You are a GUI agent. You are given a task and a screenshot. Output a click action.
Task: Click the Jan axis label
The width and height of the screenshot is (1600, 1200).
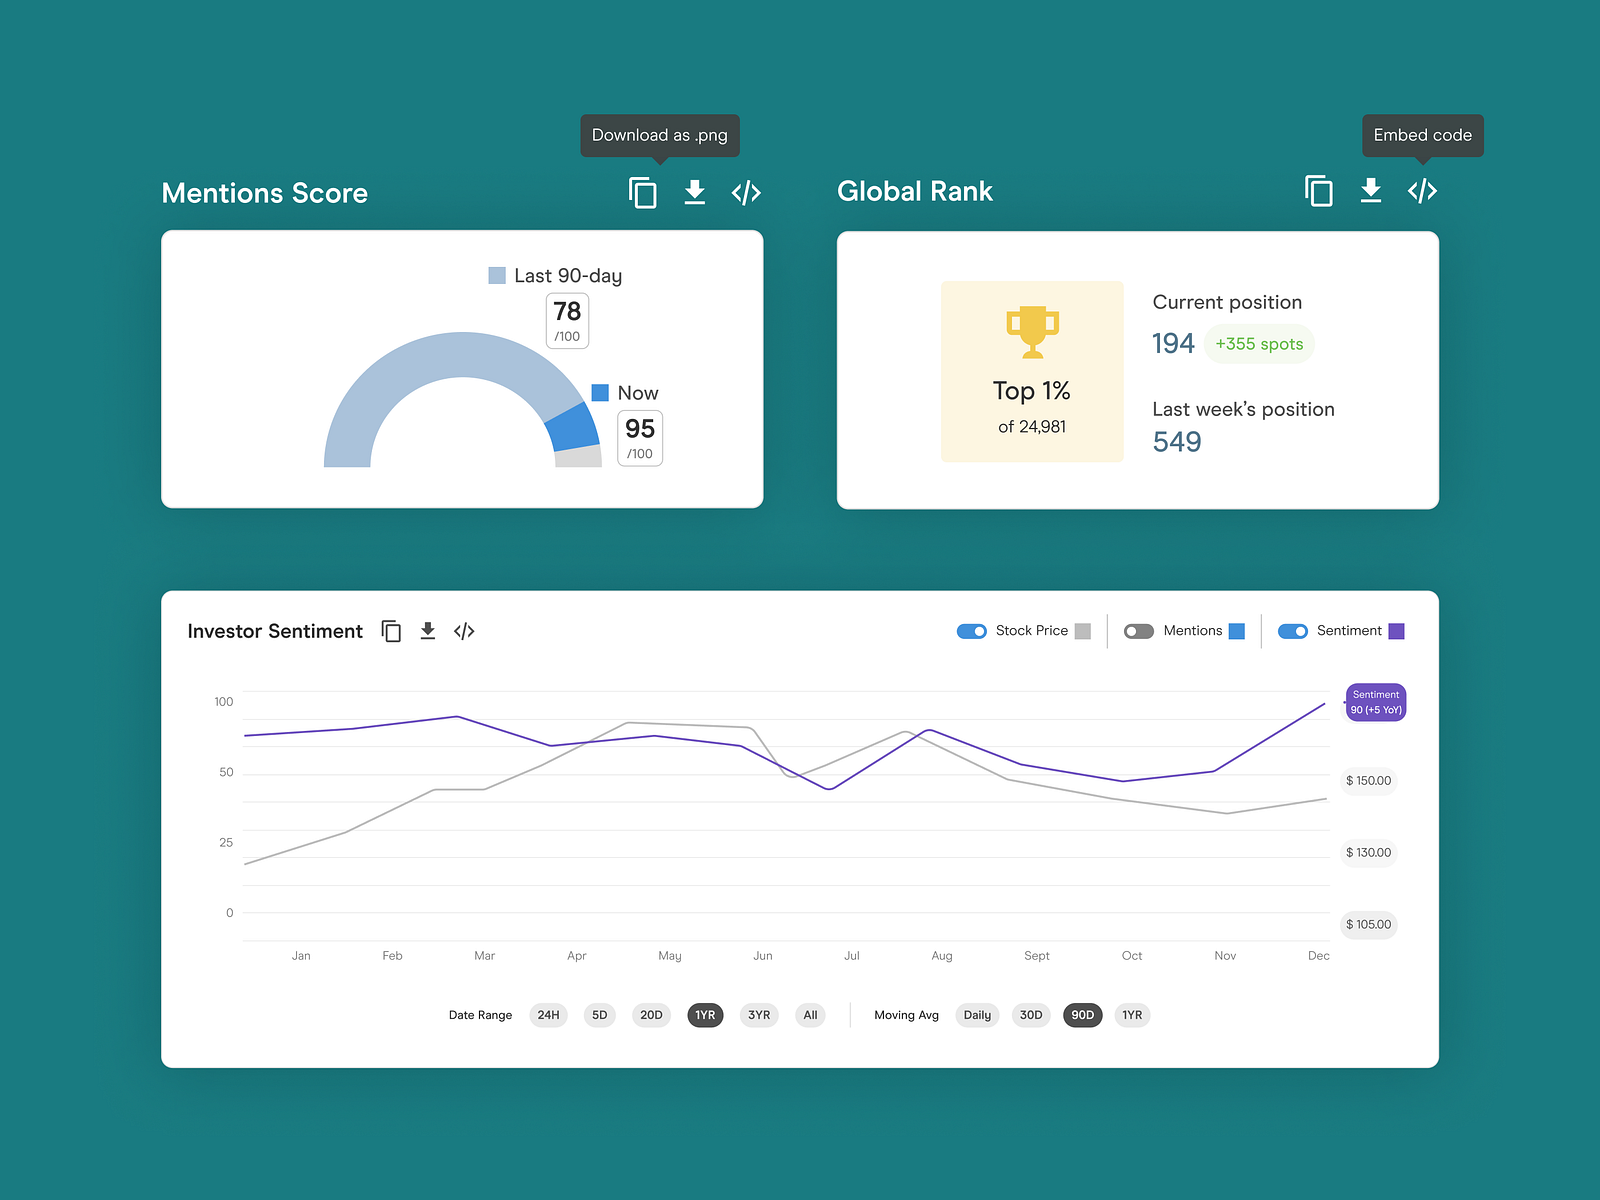click(301, 956)
